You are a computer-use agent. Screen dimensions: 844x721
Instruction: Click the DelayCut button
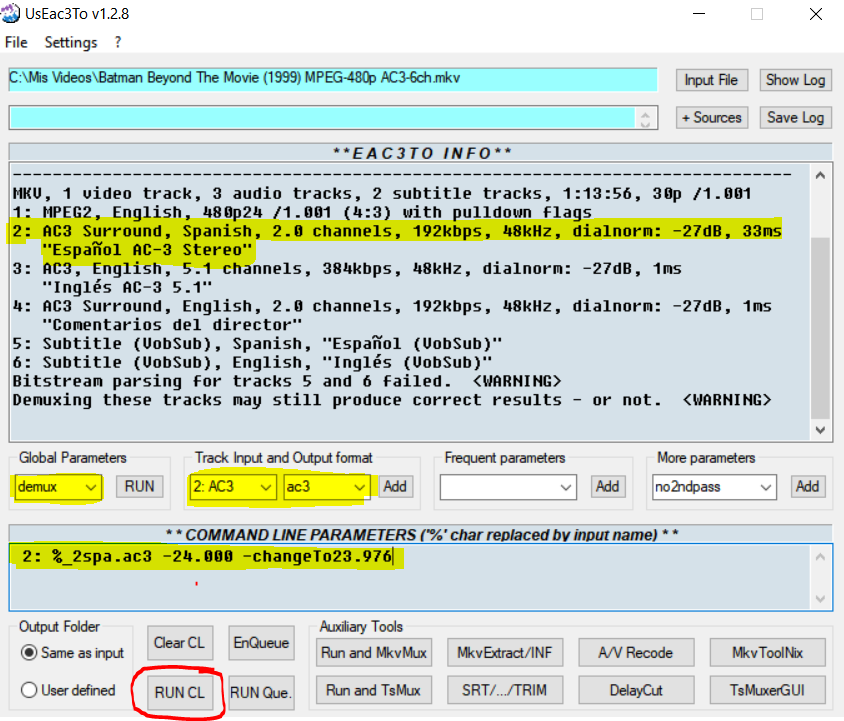click(636, 690)
